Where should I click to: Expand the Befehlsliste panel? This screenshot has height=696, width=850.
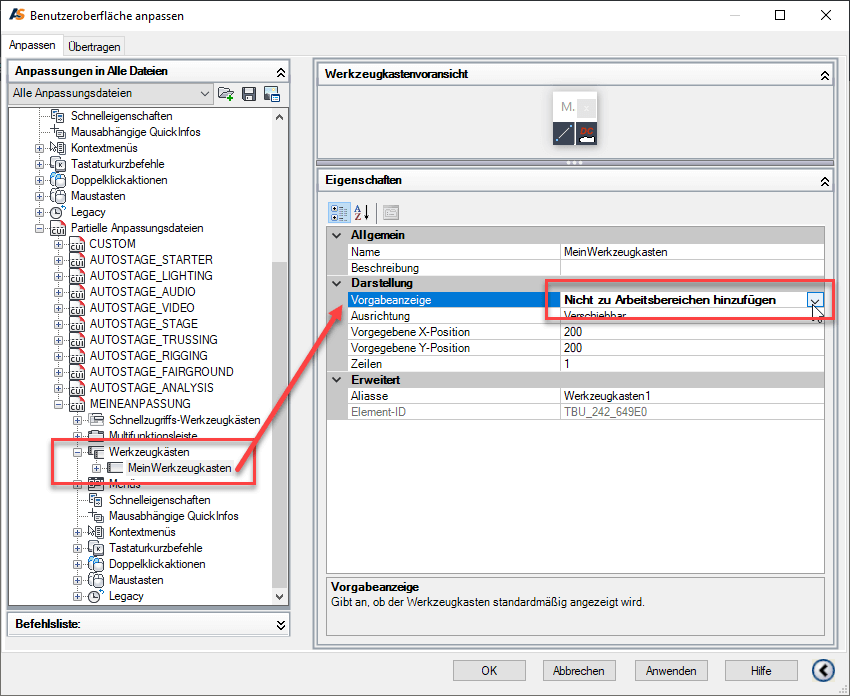pyautogui.click(x=281, y=625)
